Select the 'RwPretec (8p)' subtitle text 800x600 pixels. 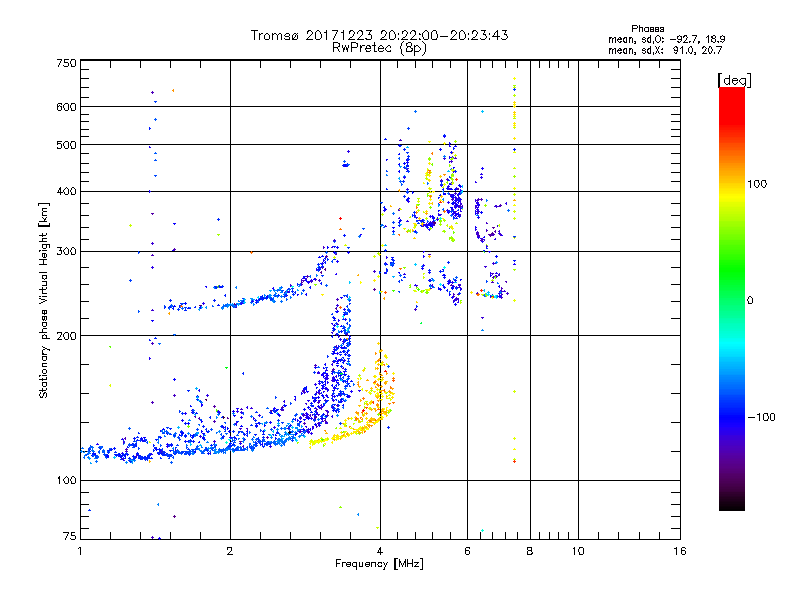[379, 48]
